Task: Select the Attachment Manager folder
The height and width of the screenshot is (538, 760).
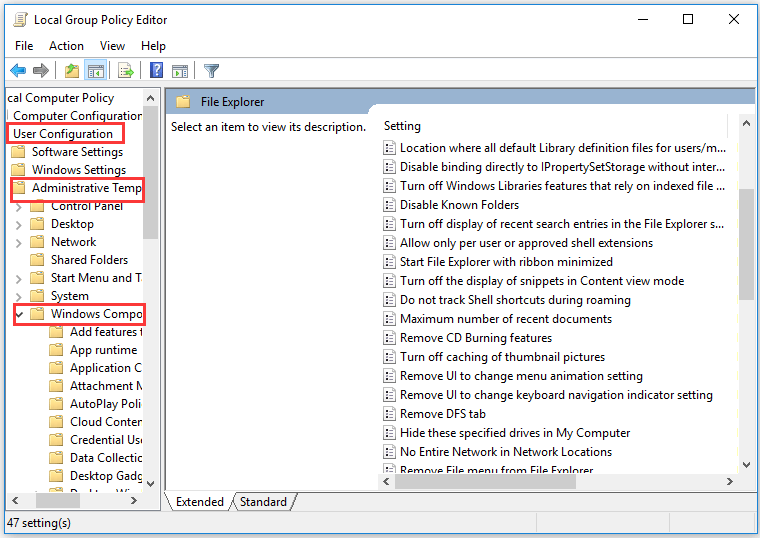Action: 106,386
